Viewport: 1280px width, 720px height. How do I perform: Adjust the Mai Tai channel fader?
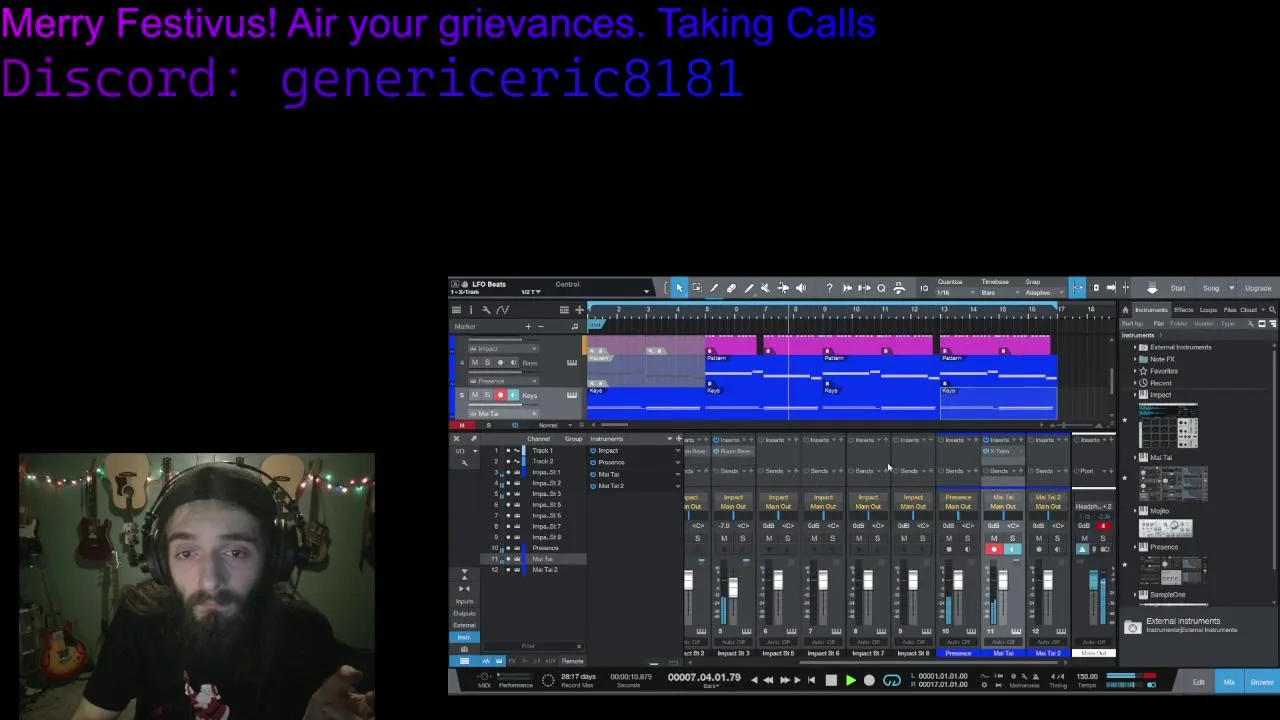click(x=1003, y=582)
